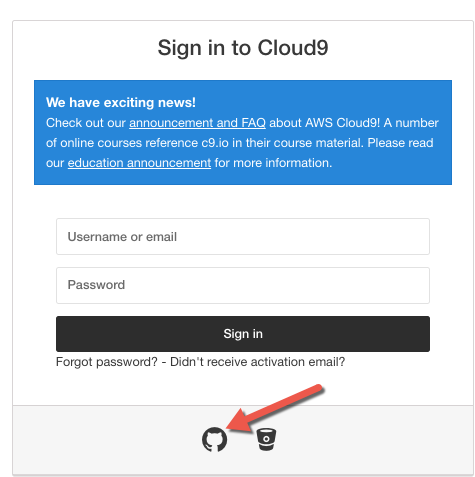Focus the Username or email field
475x477 pixels.
(x=243, y=236)
